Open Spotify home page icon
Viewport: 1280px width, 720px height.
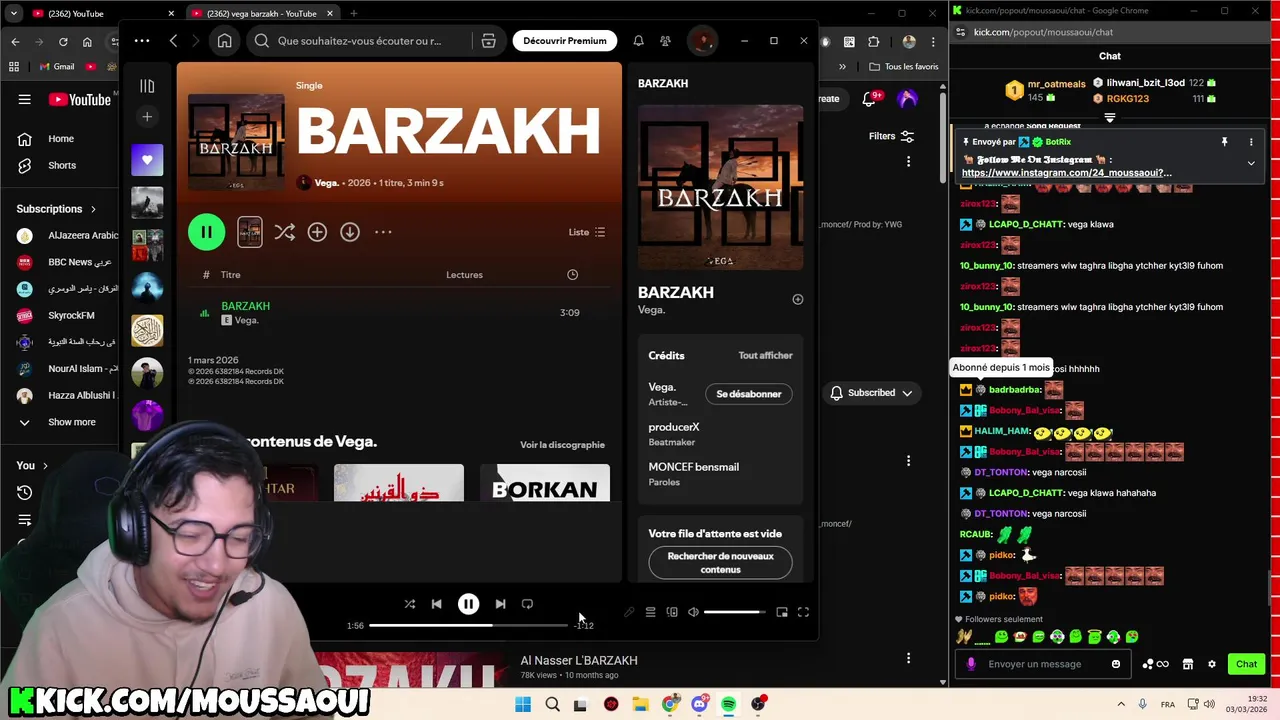click(x=224, y=41)
